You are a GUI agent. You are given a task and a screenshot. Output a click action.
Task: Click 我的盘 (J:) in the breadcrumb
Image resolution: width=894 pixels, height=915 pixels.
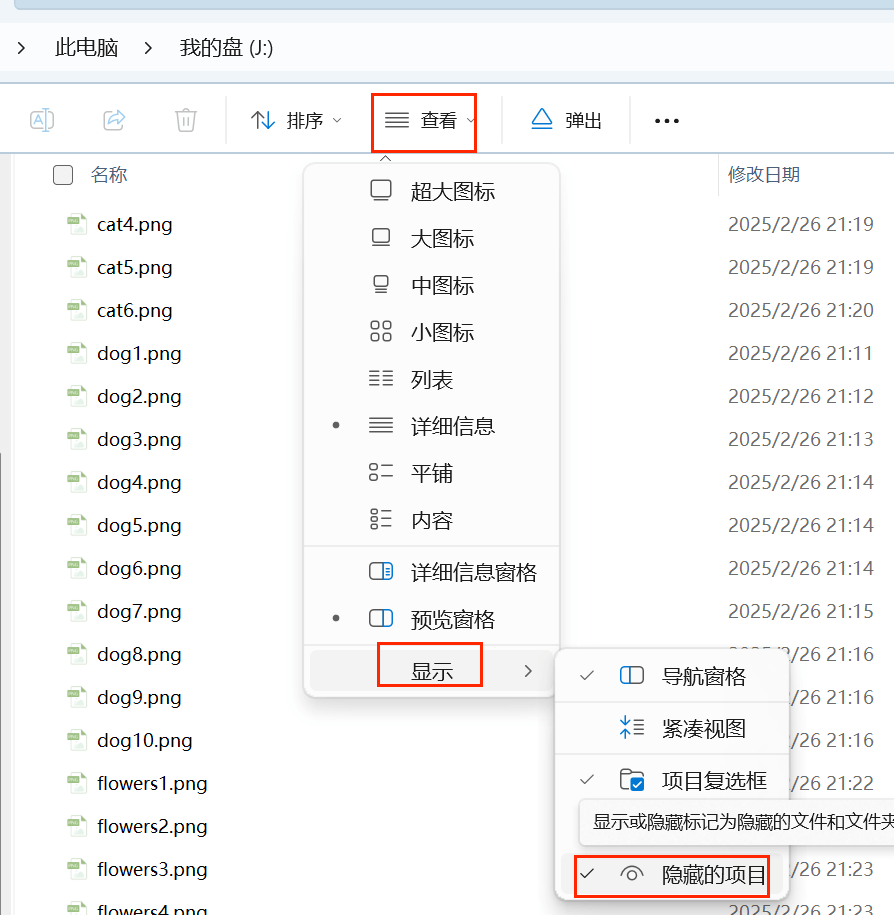225,47
